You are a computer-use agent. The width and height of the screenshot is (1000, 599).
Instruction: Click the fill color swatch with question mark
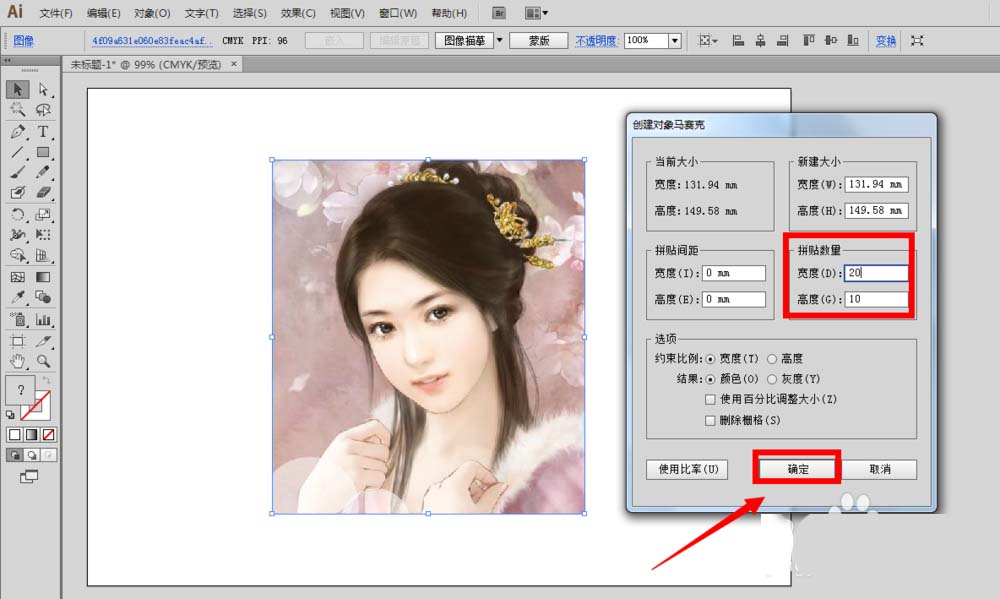(x=20, y=390)
